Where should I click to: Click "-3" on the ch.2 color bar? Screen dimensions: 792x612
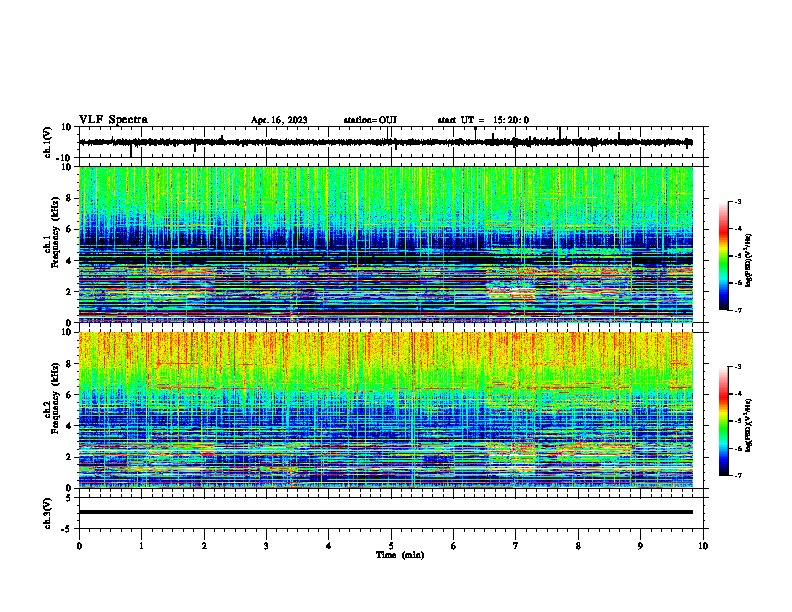click(737, 367)
